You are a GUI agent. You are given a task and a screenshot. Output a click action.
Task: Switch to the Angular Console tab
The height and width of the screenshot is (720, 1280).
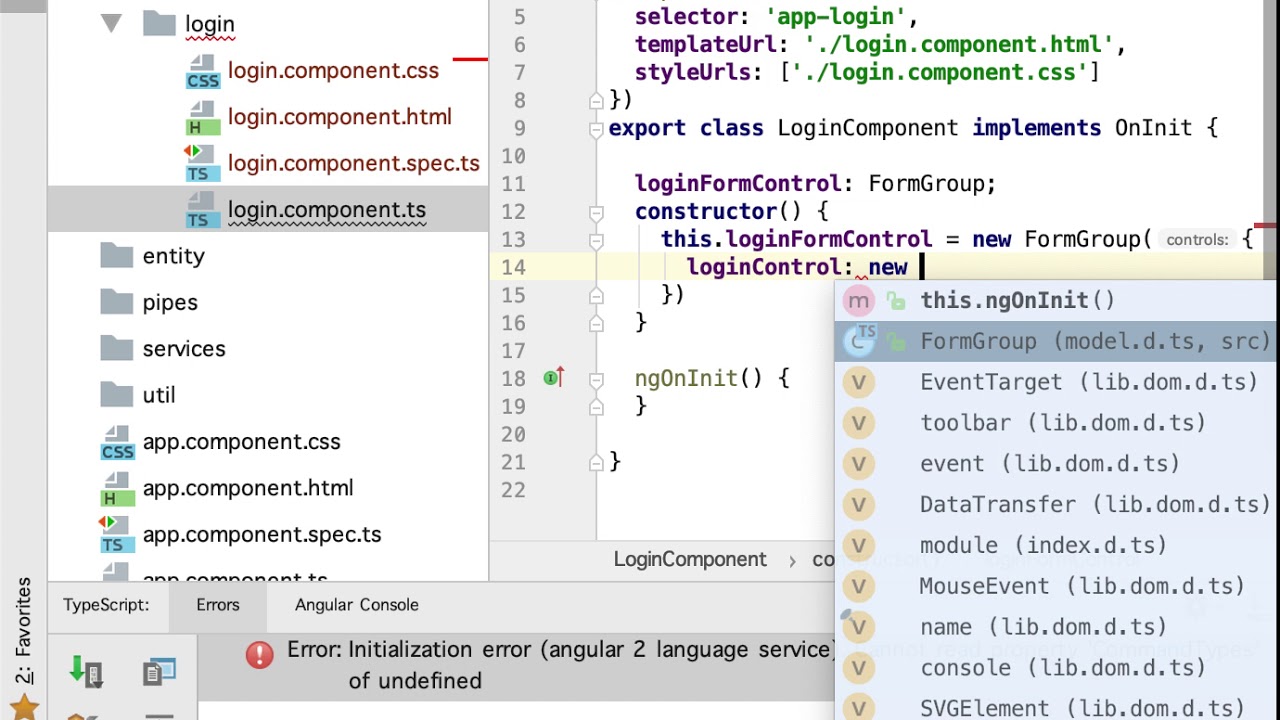[357, 605]
